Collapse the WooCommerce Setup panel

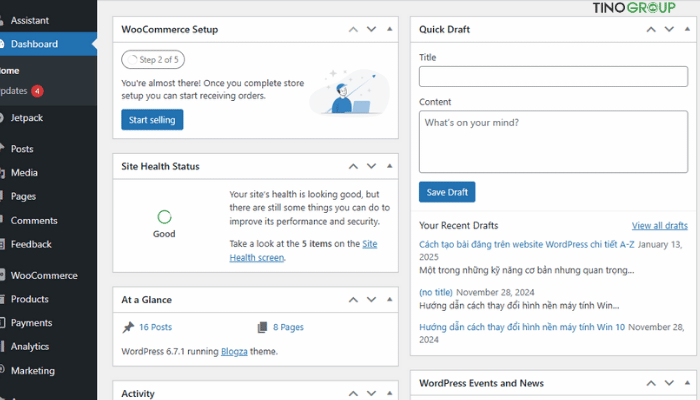[389, 29]
